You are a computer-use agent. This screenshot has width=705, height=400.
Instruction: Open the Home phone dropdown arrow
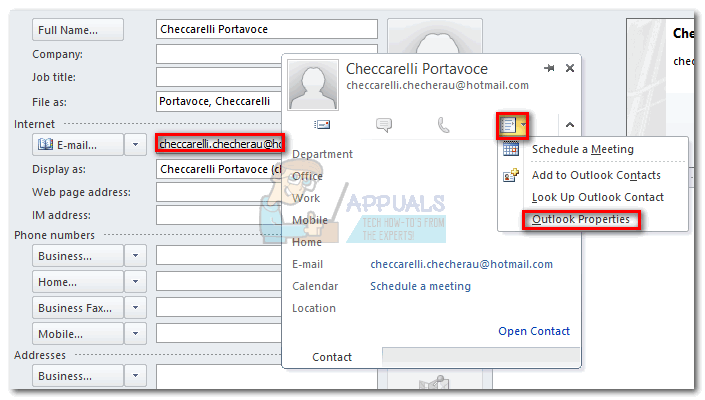[x=135, y=282]
